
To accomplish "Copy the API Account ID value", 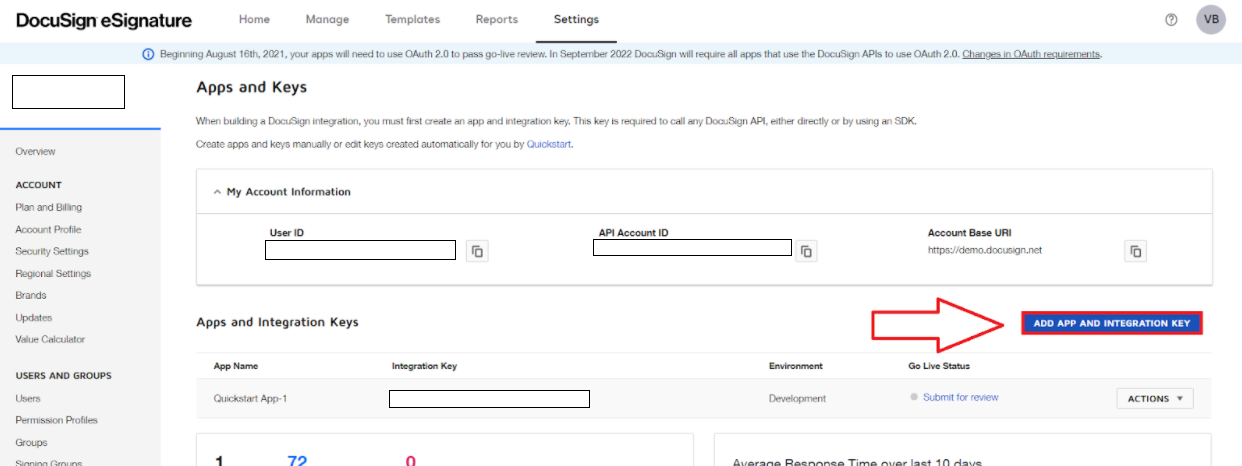I will (806, 251).
